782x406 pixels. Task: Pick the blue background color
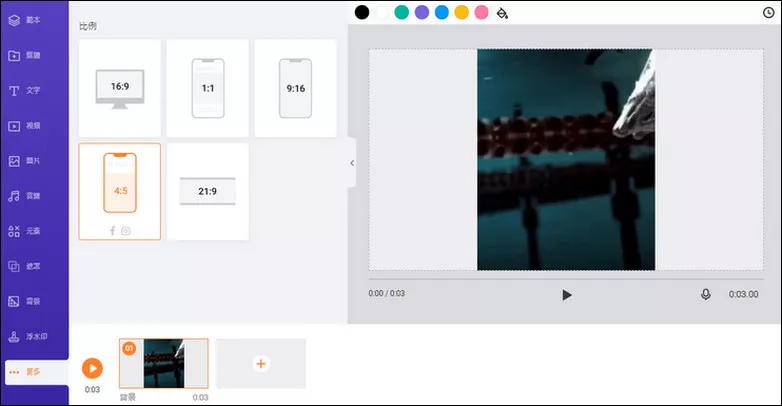tap(442, 12)
